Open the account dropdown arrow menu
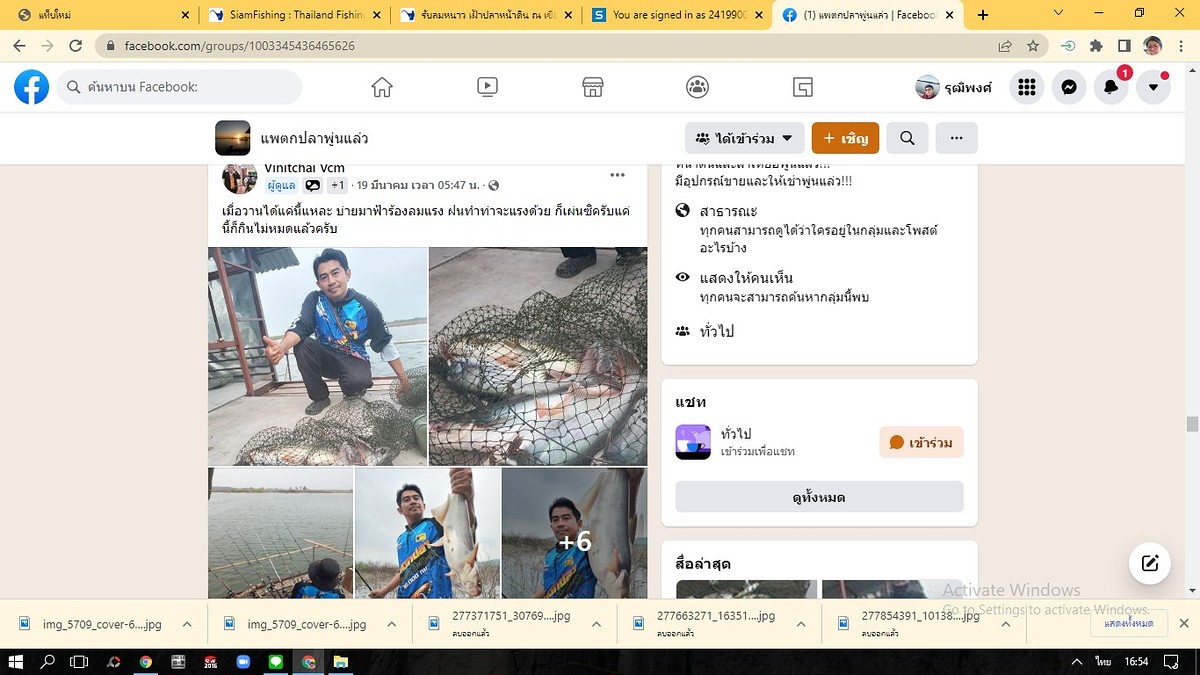This screenshot has width=1200, height=675. click(1153, 87)
